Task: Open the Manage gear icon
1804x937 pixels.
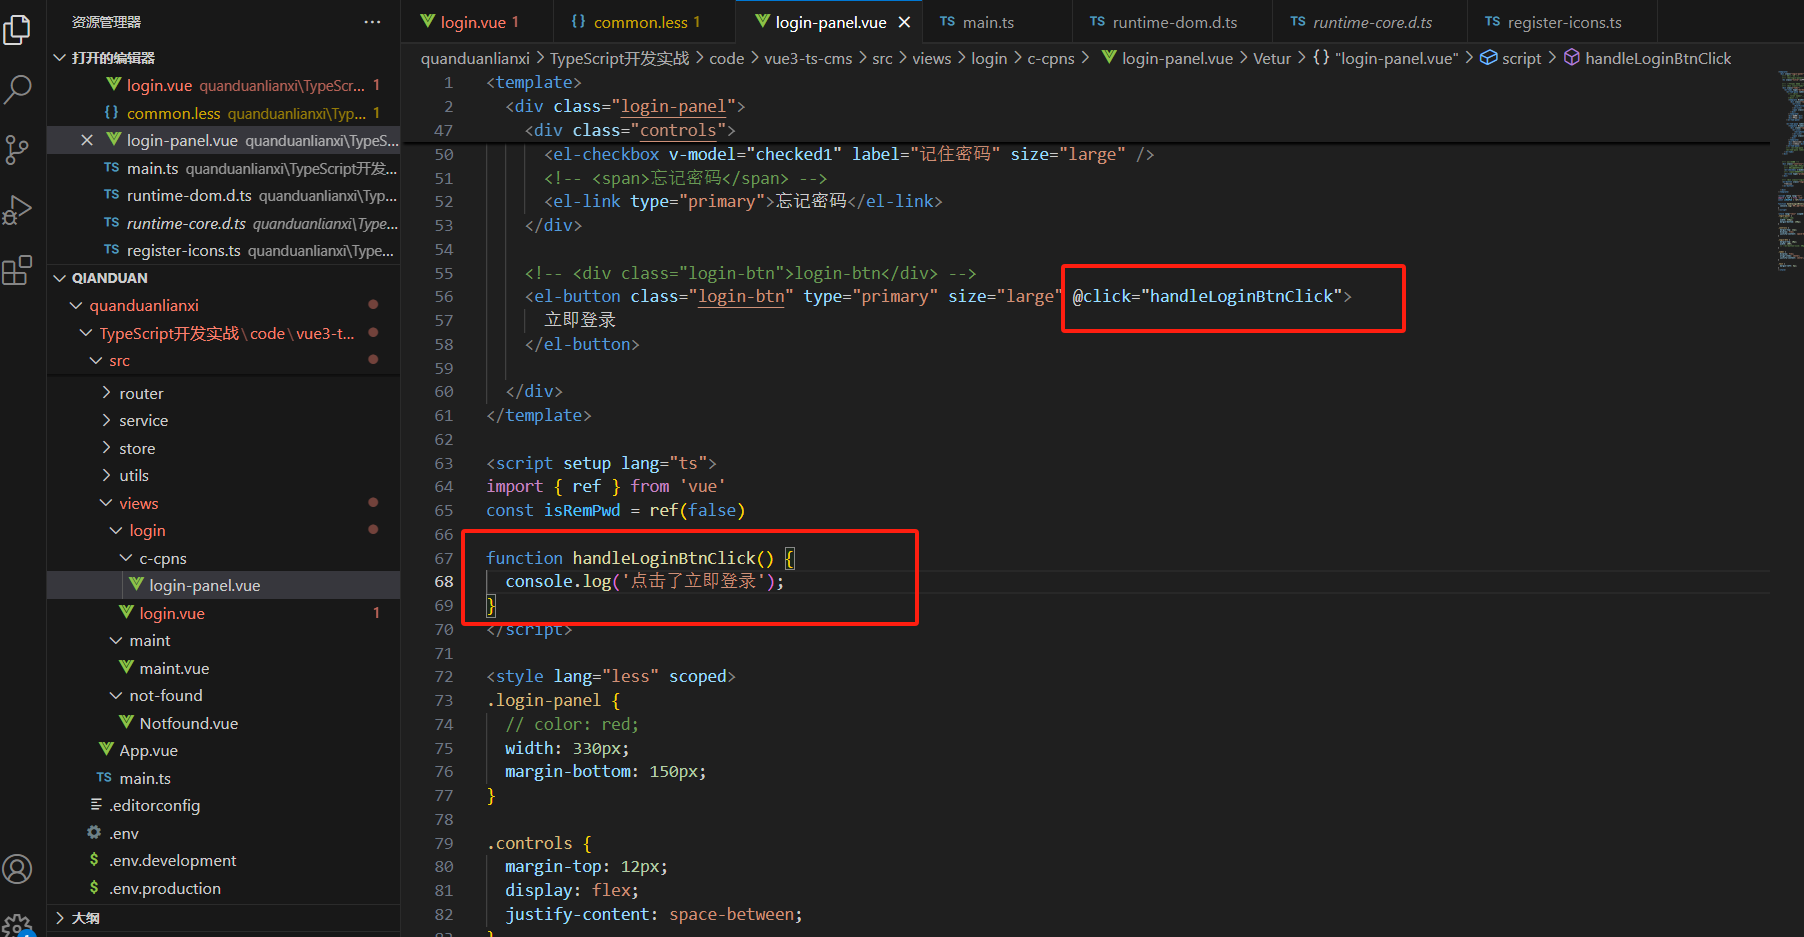Action: 18,924
